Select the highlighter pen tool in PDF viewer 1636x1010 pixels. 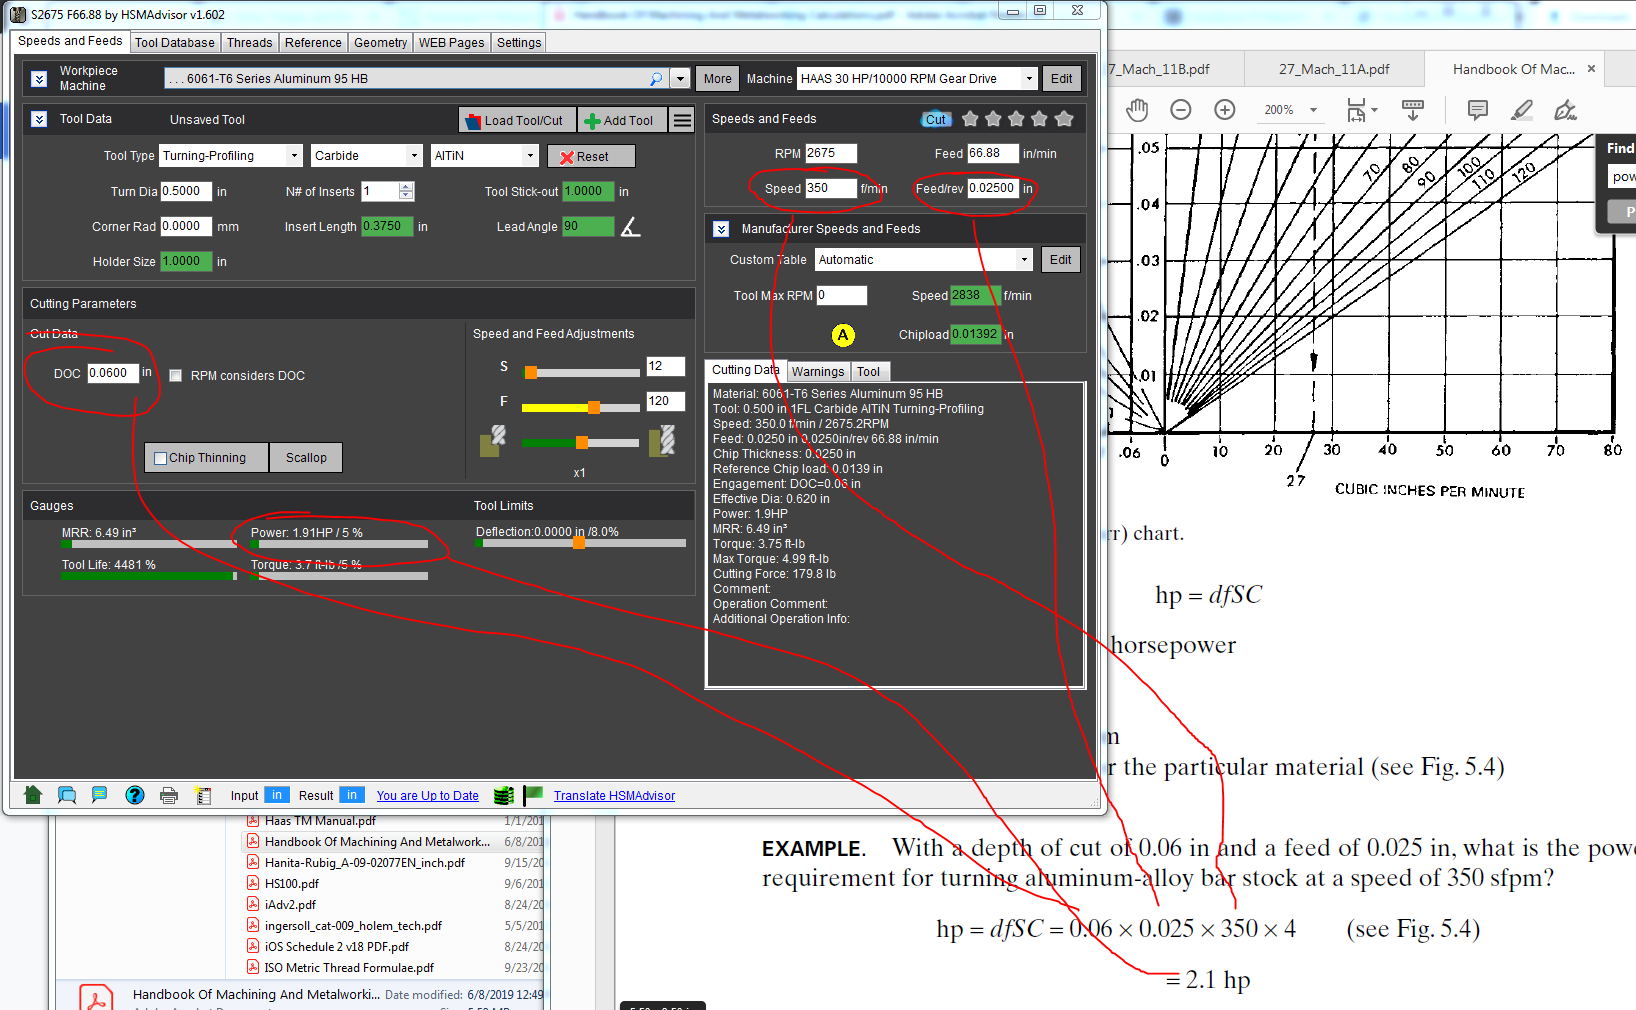point(1522,110)
